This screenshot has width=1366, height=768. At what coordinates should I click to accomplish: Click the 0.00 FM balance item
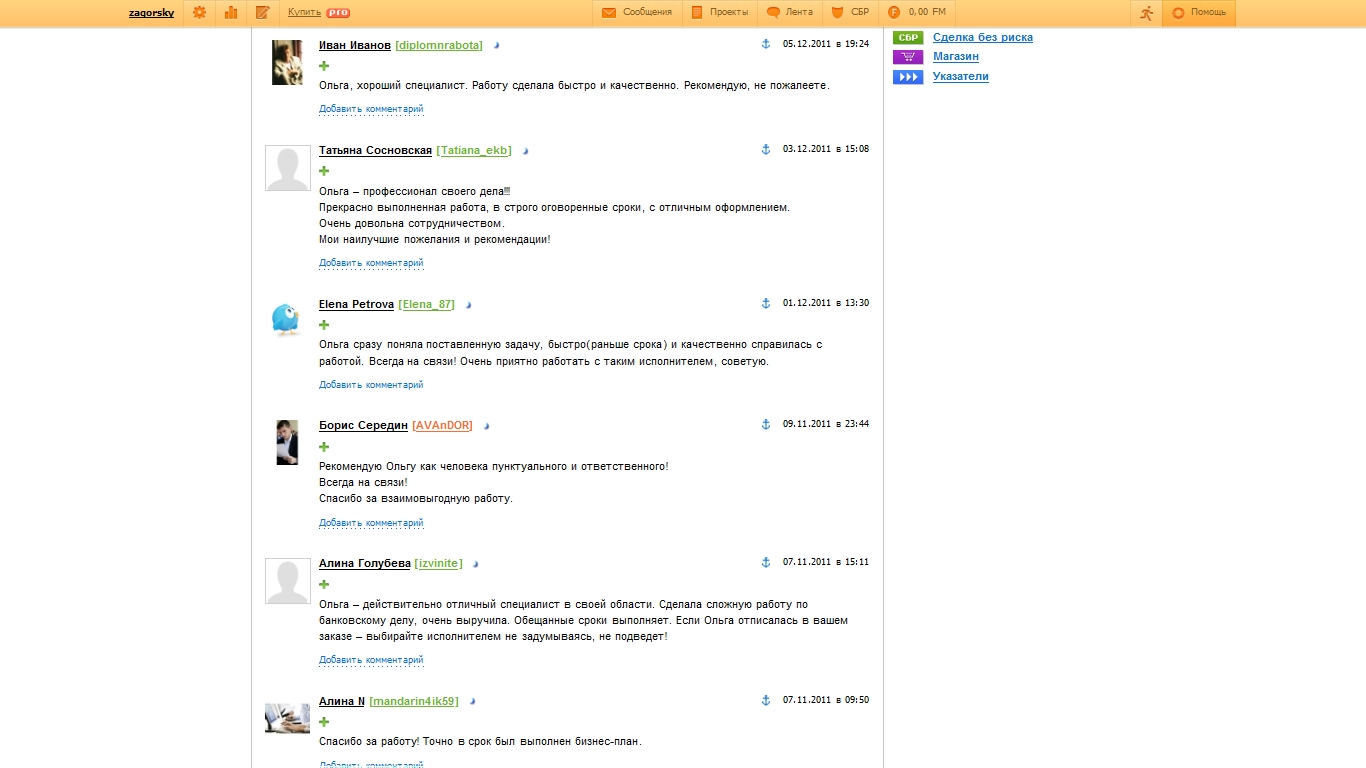click(917, 13)
